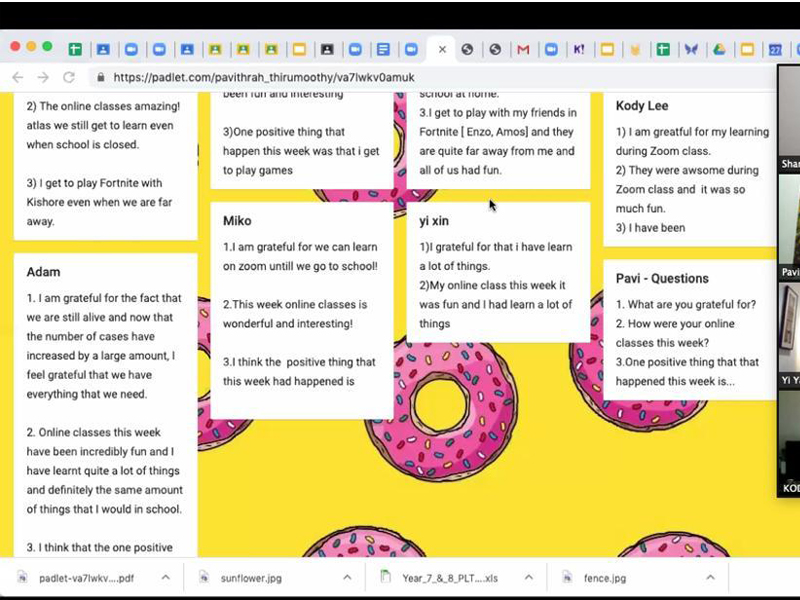Click yi xin's text 'a lot of things.'
The height and width of the screenshot is (600, 800).
[x=455, y=266]
